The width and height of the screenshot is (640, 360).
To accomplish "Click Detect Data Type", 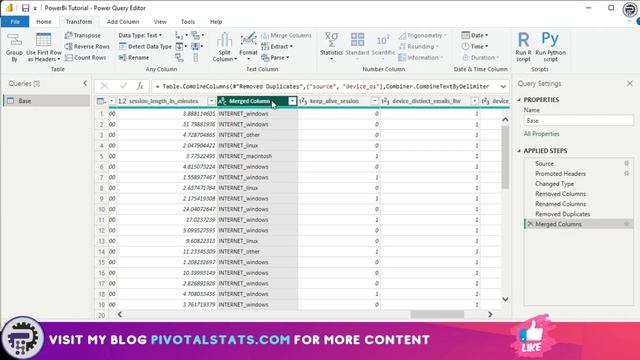I will (145, 47).
